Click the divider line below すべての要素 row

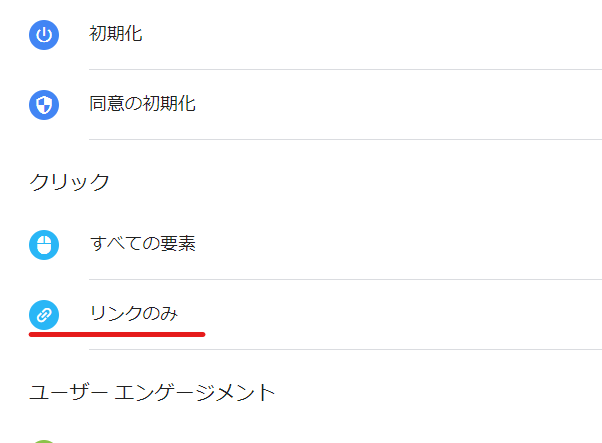(345, 279)
